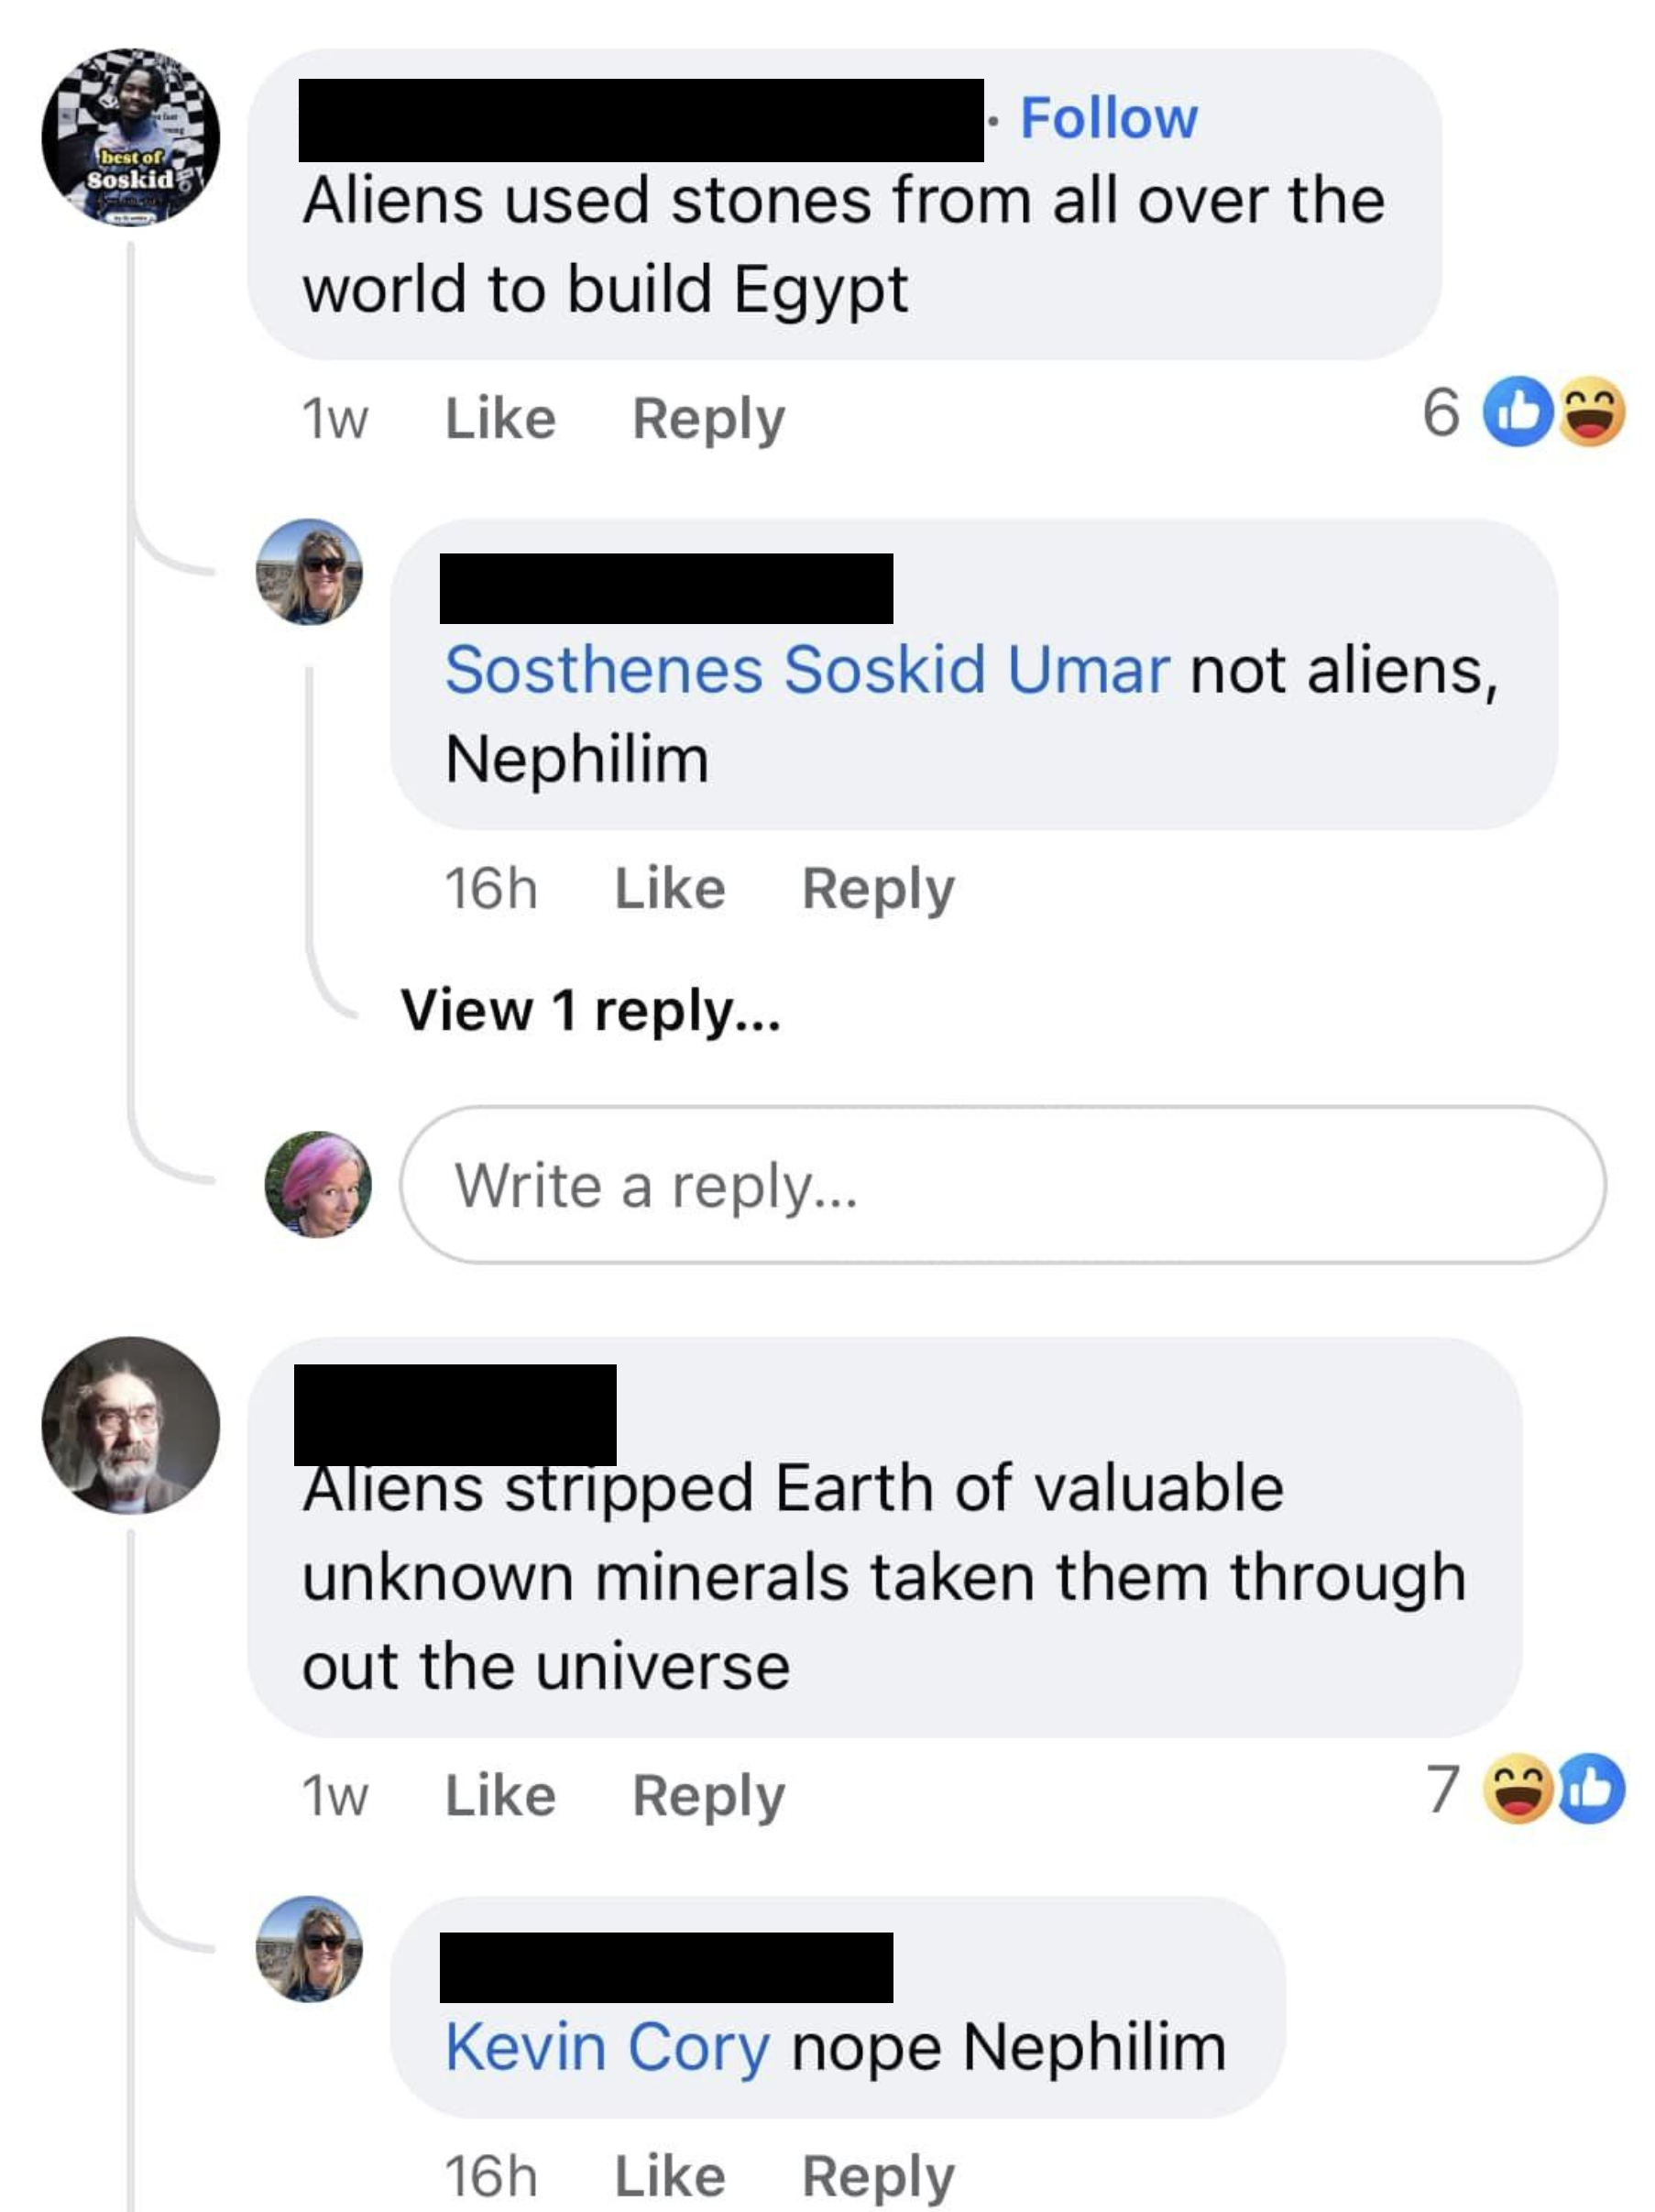This screenshot has width=1655, height=2212.
Task: Follow the author of the Egypt comment
Action: 1108,118
